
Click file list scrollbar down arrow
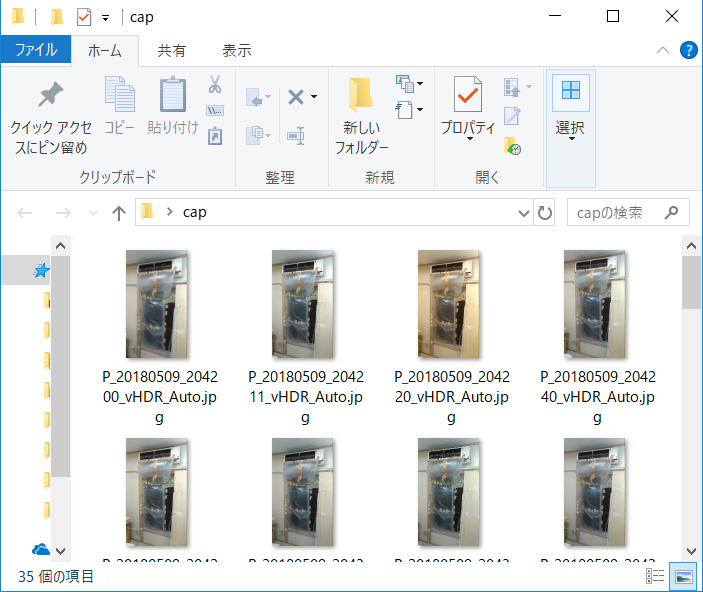[691, 551]
